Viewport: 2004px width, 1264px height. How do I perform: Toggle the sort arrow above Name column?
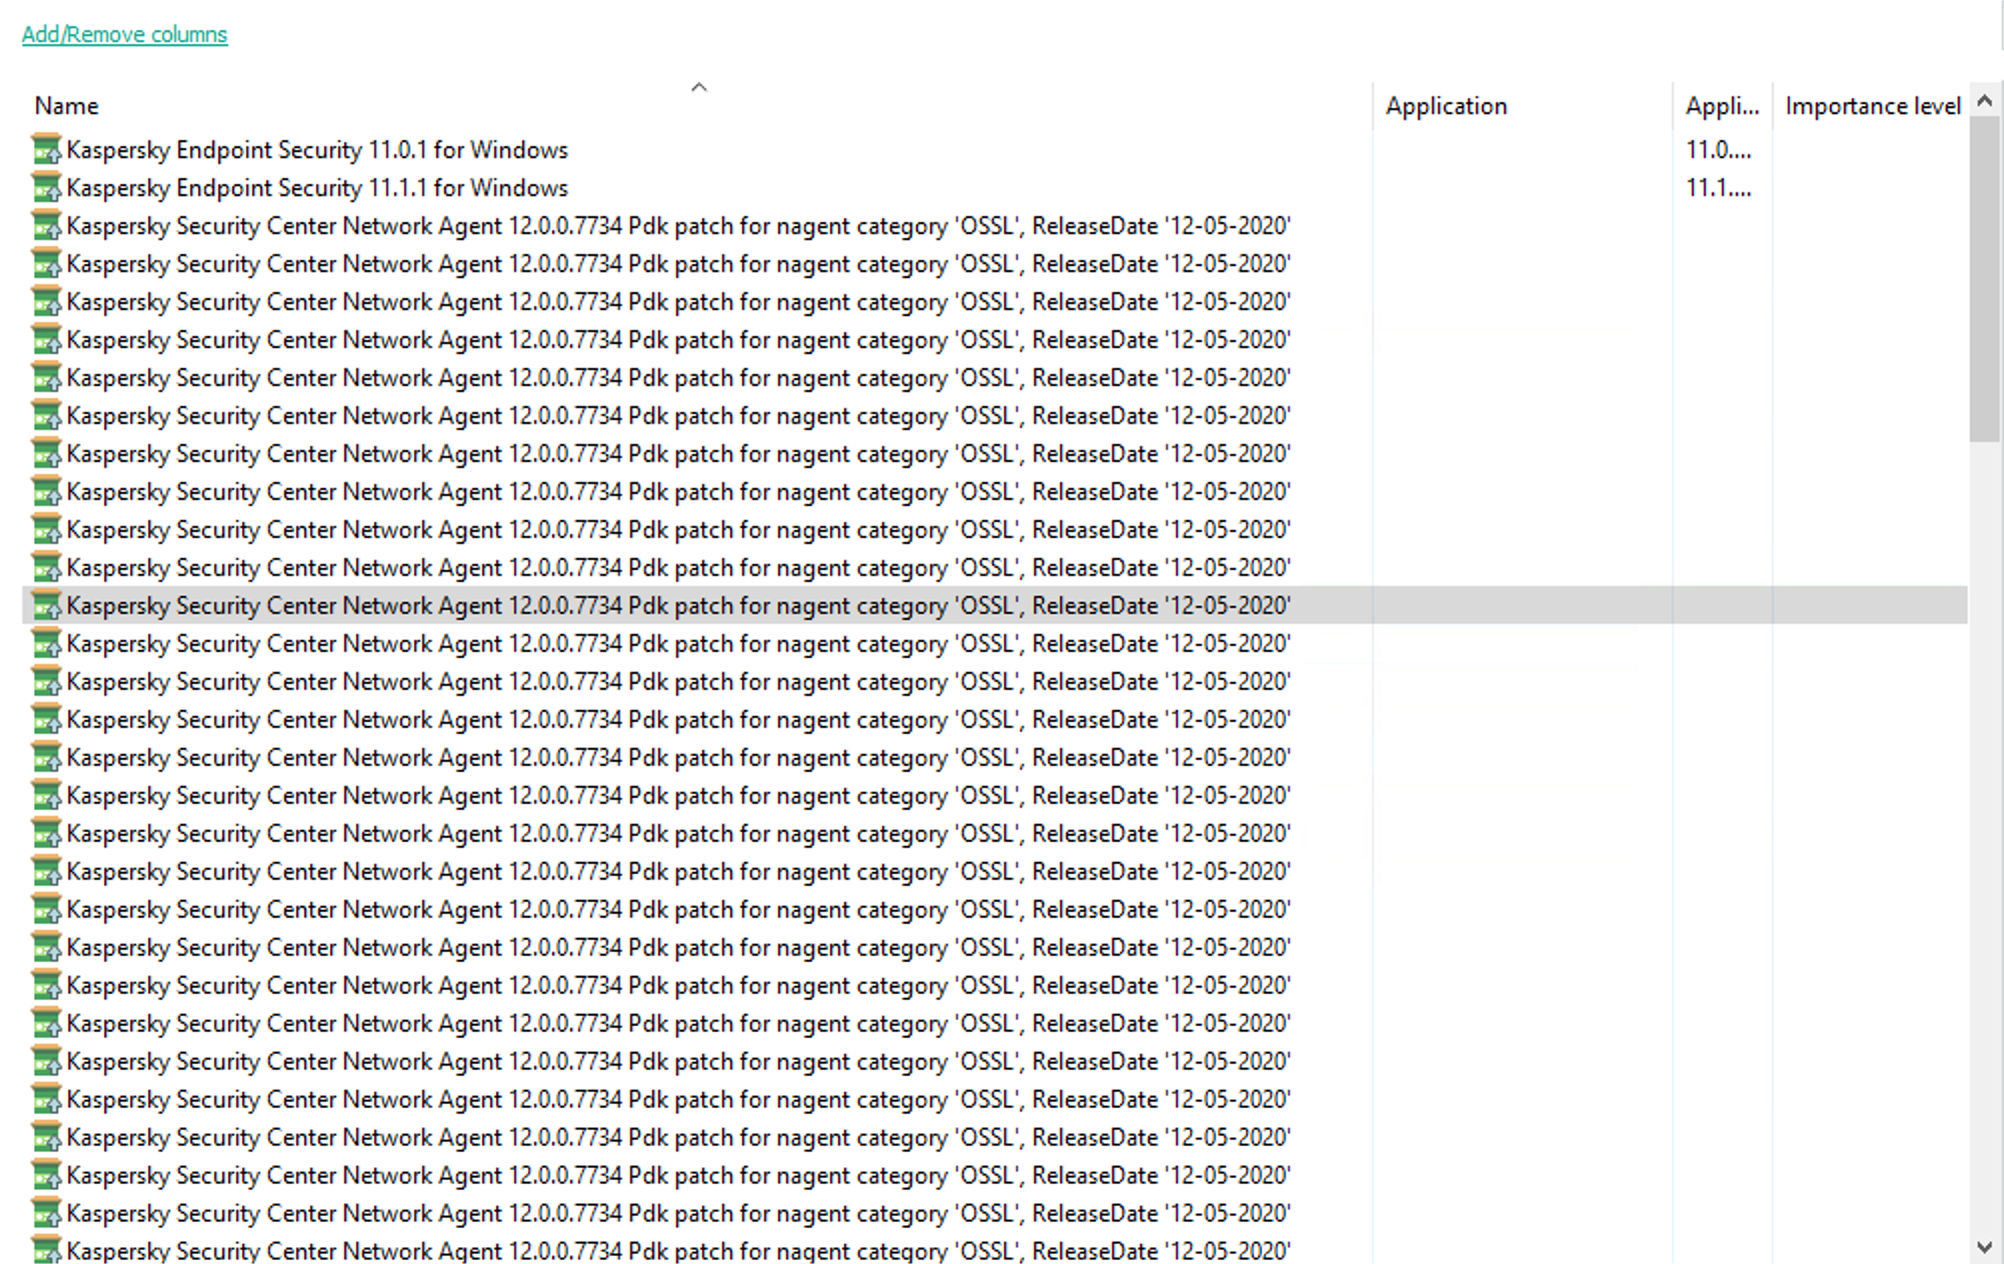(x=699, y=88)
